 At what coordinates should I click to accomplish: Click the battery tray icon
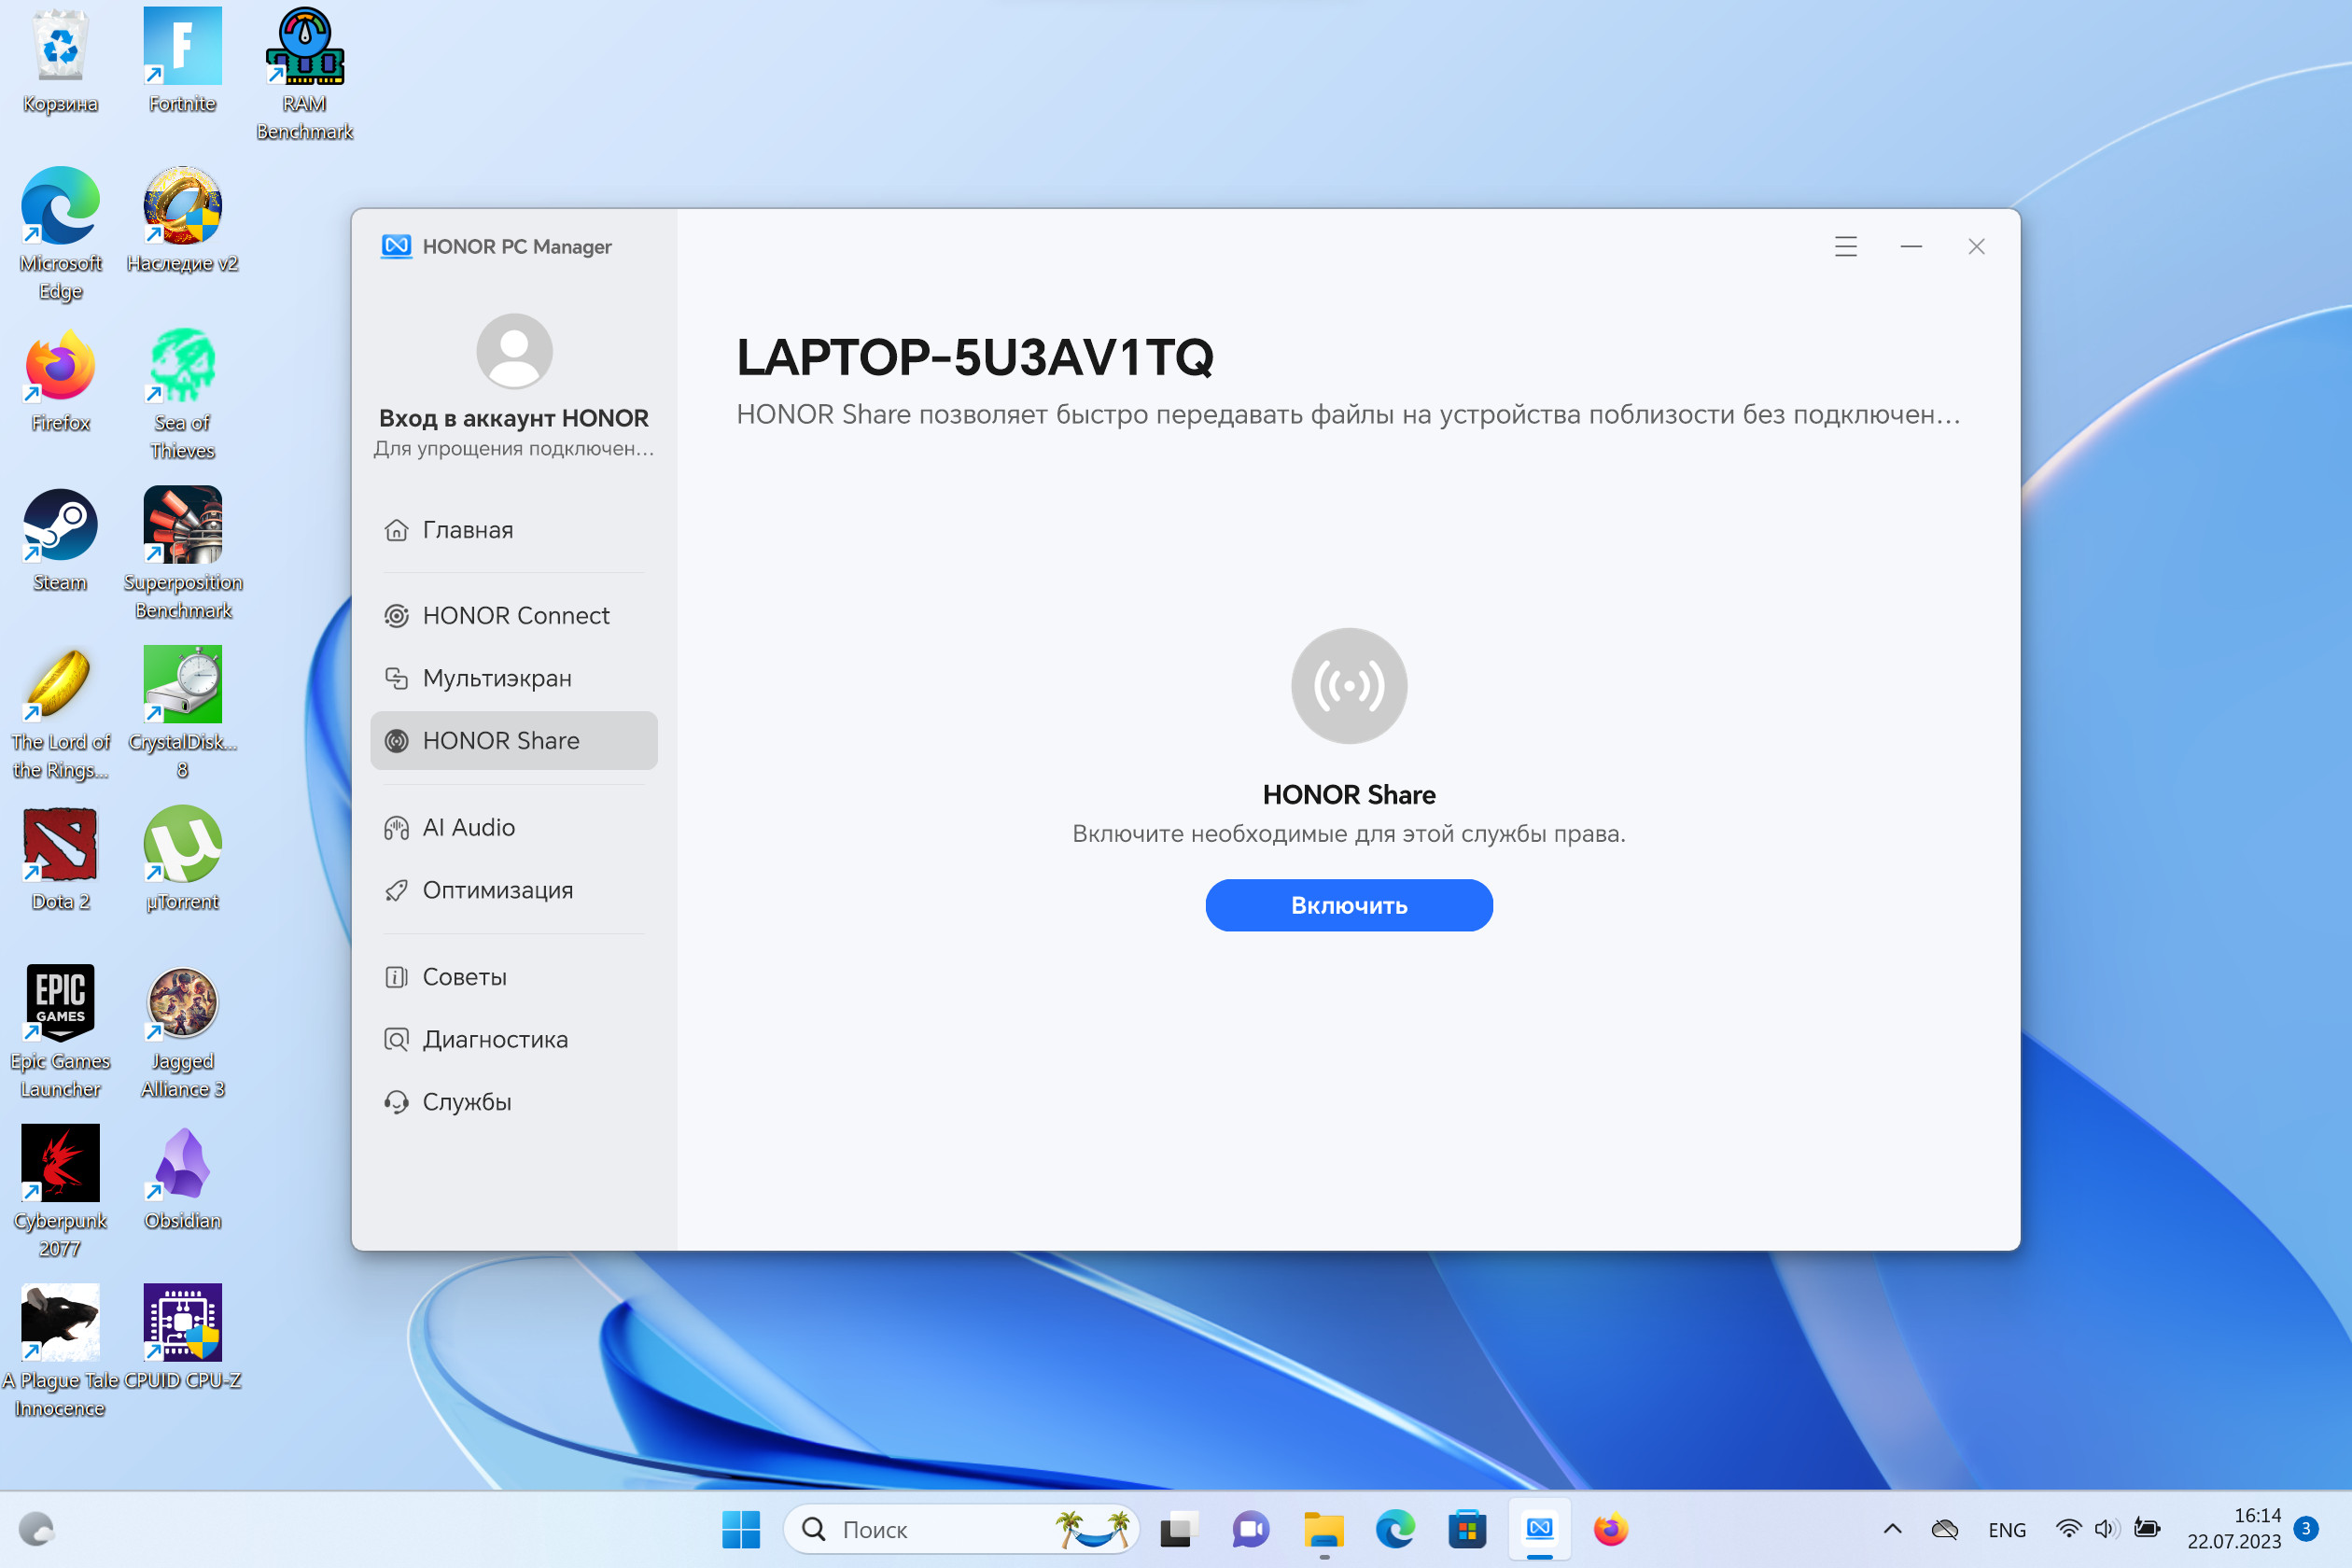click(2147, 1529)
